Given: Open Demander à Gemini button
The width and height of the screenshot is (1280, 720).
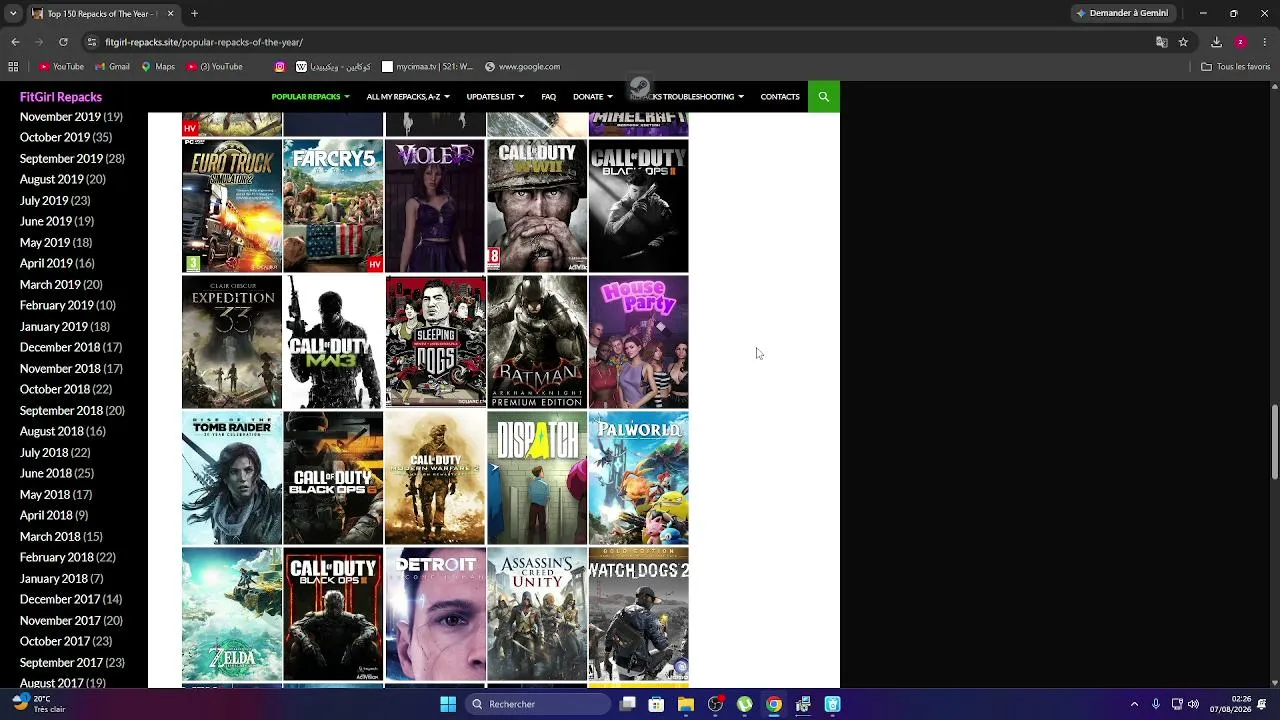Looking at the screenshot, I should tap(1122, 13).
